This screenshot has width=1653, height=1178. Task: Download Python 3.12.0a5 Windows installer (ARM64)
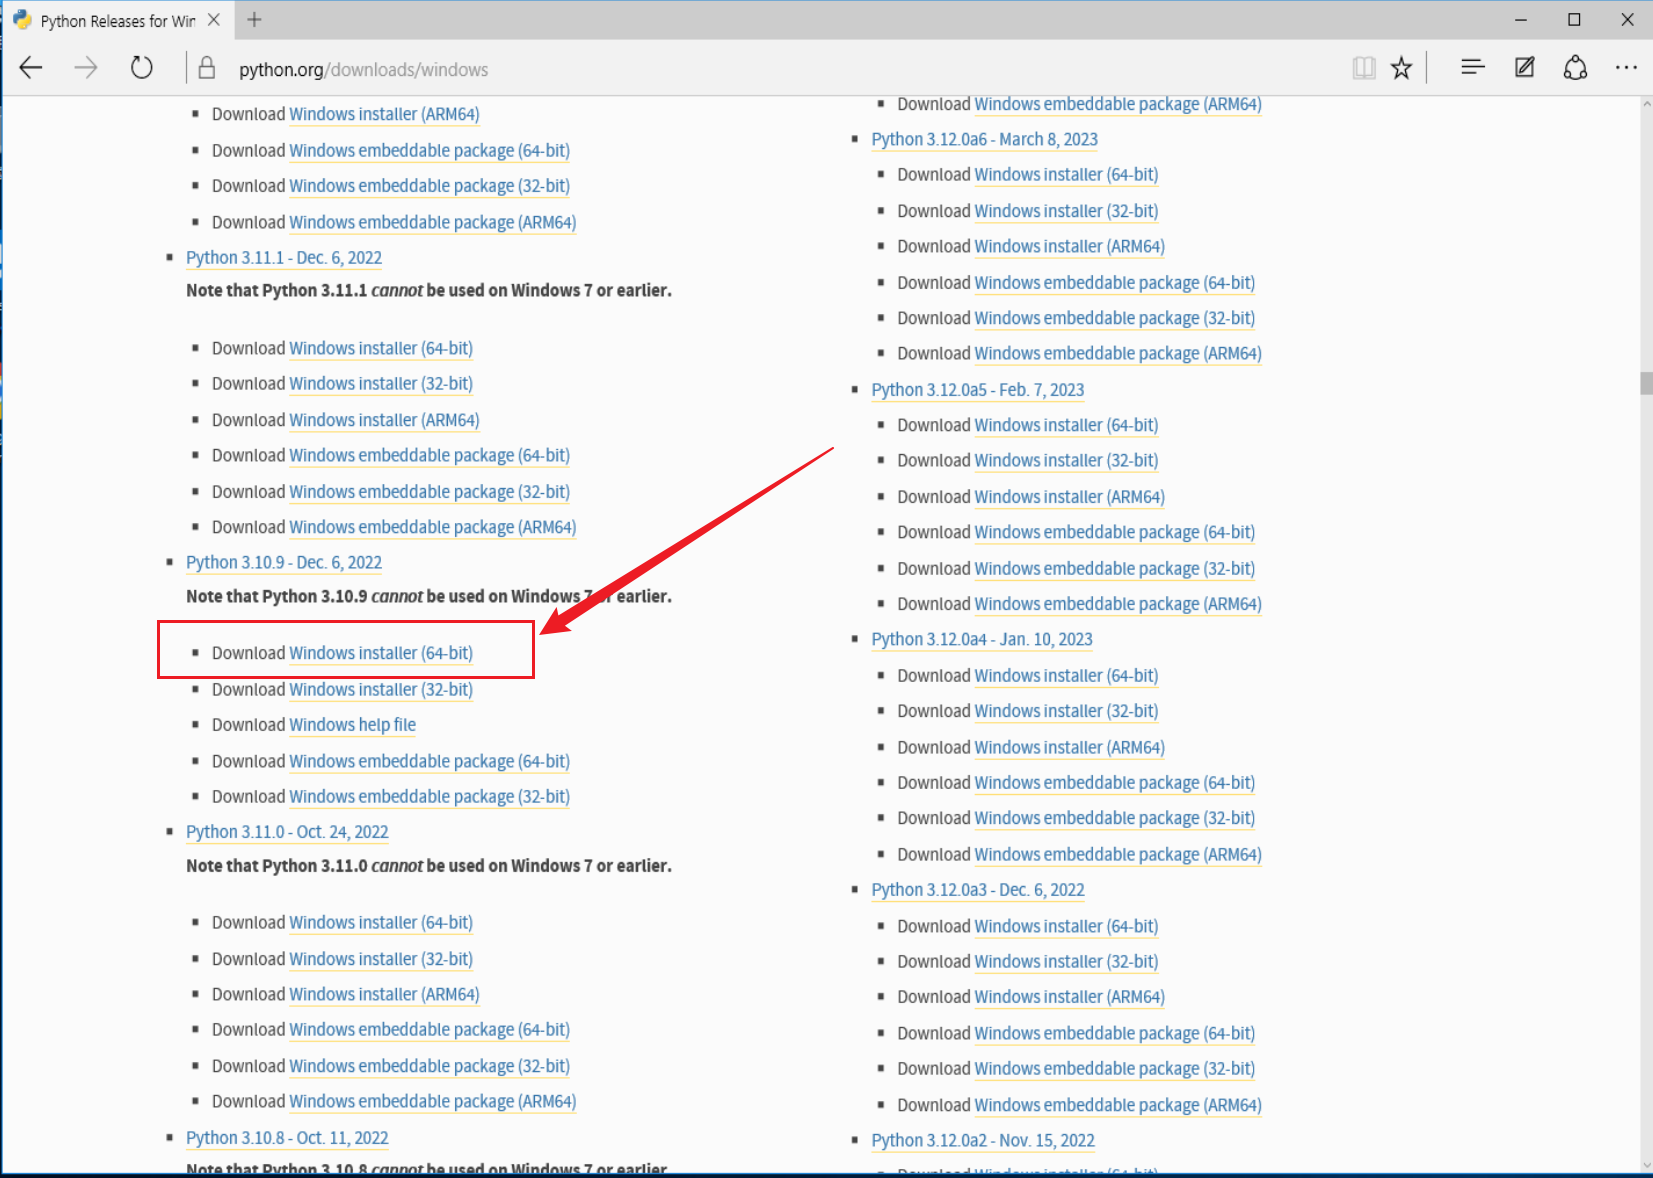point(1069,497)
